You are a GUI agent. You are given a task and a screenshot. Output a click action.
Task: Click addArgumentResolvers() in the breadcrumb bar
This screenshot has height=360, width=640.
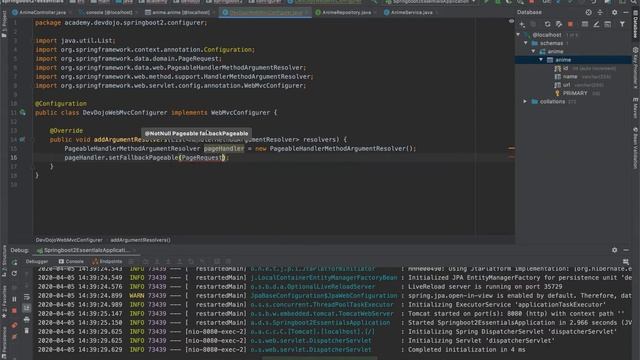[140, 240]
